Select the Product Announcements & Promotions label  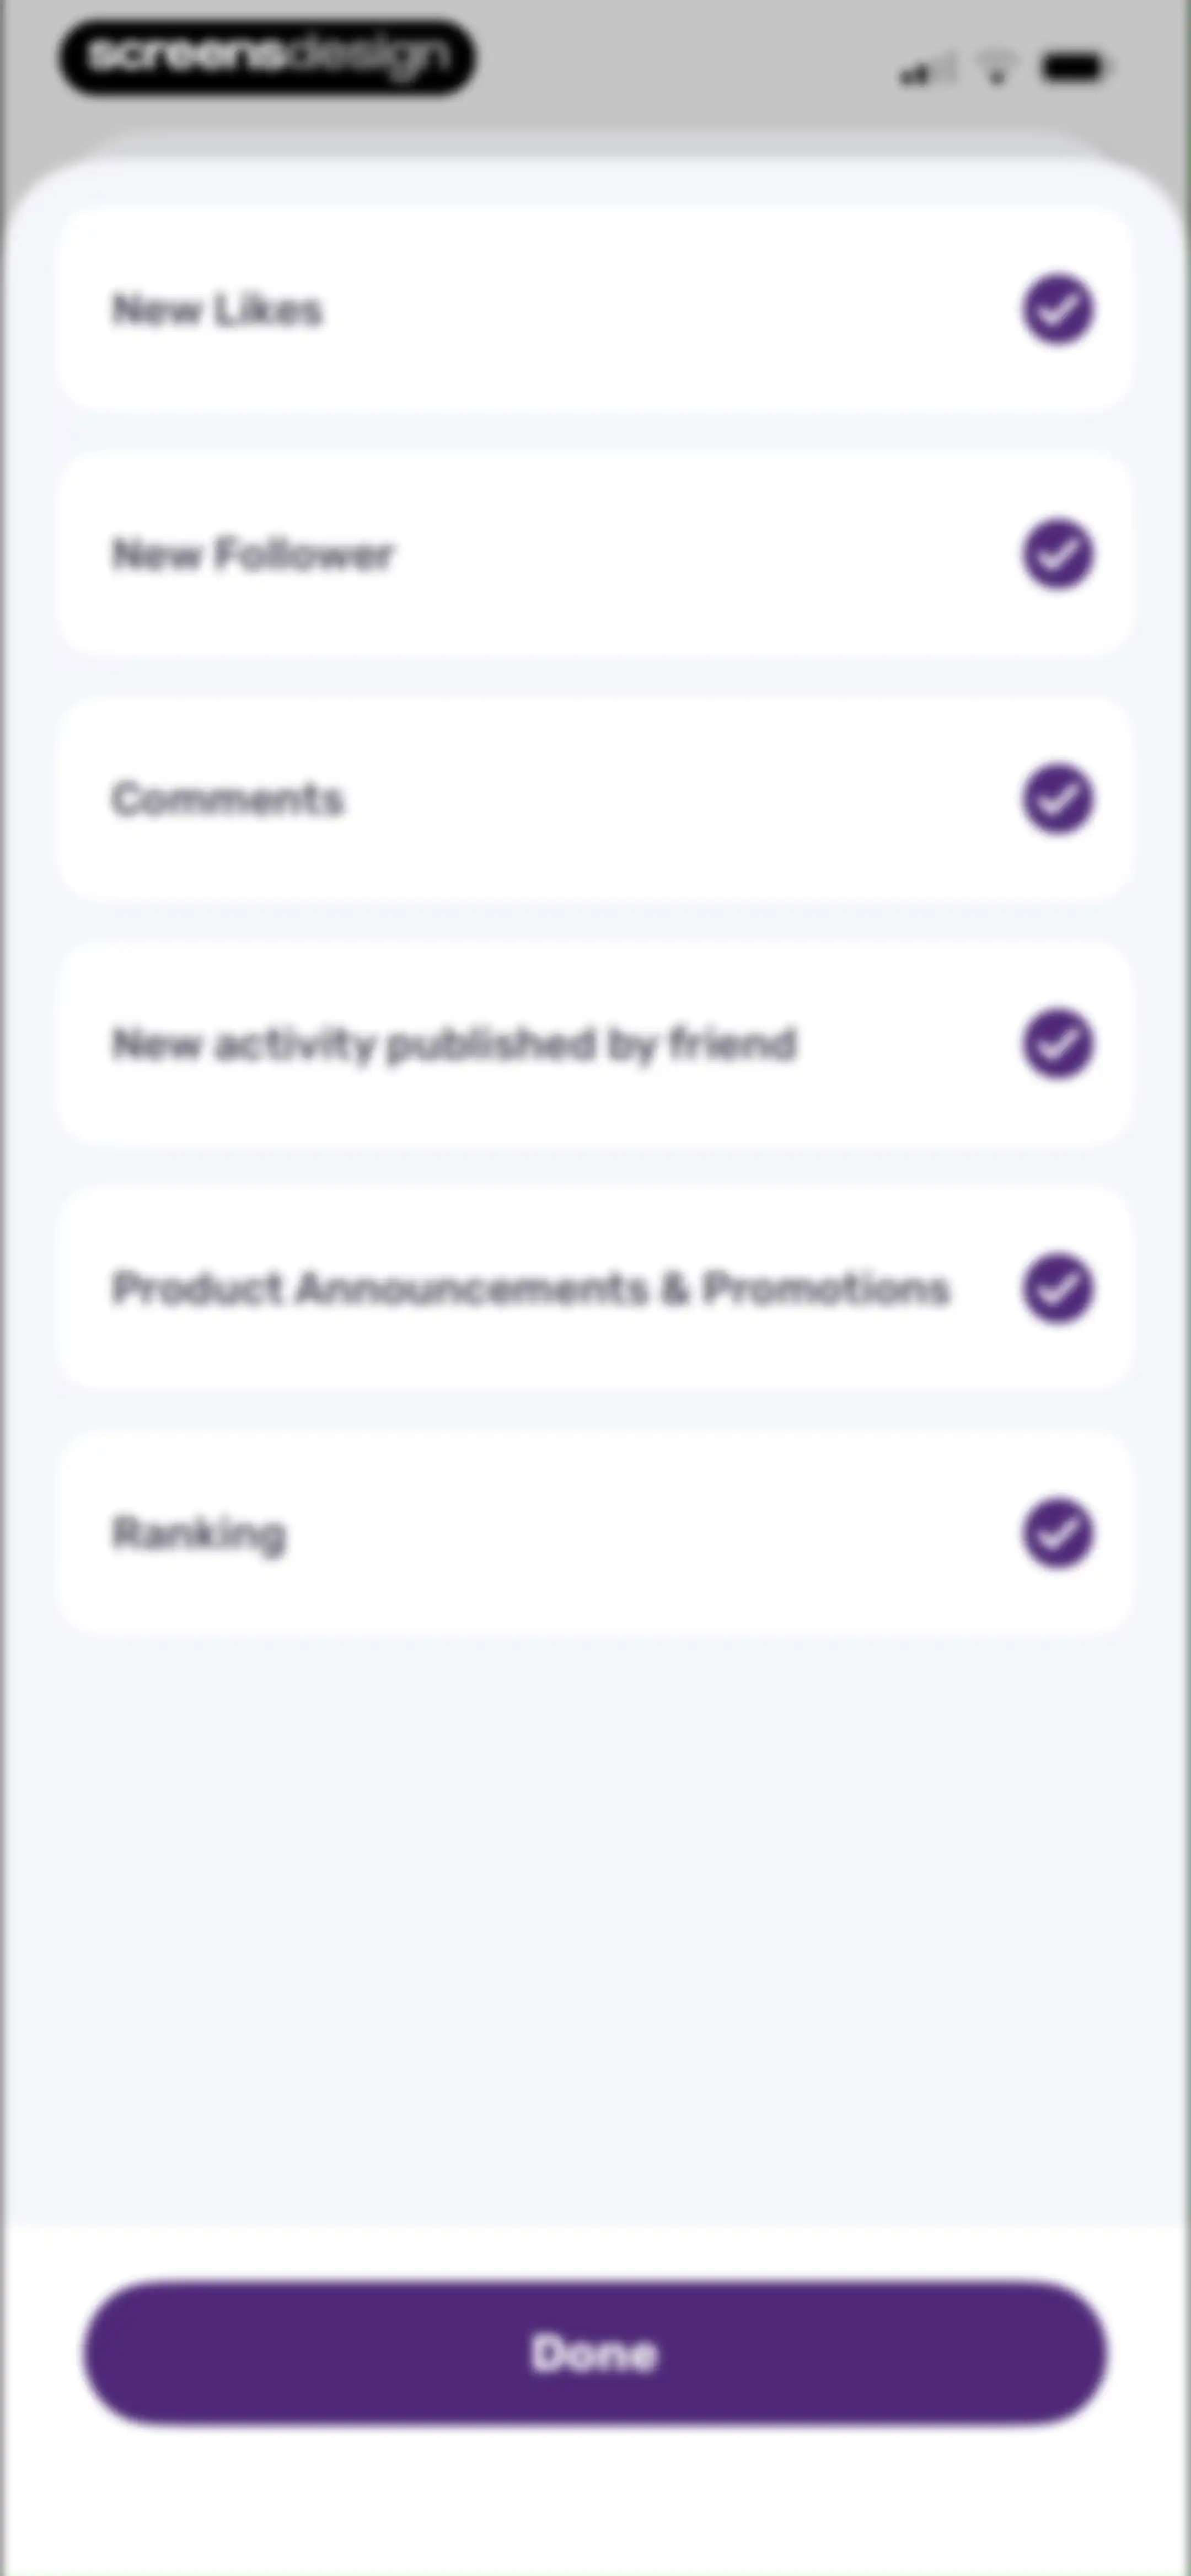[x=530, y=1288]
